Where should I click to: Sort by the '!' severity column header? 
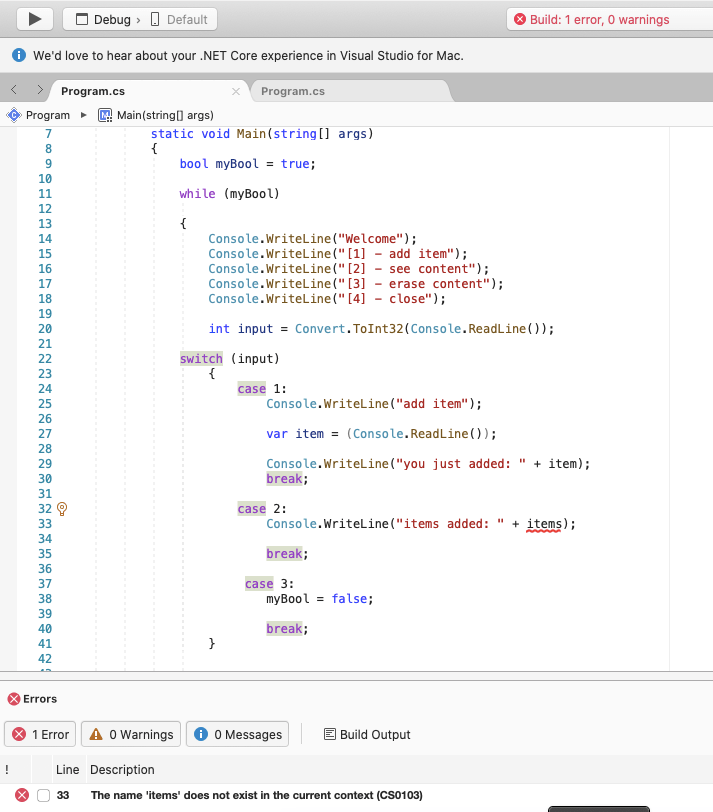click(7, 770)
